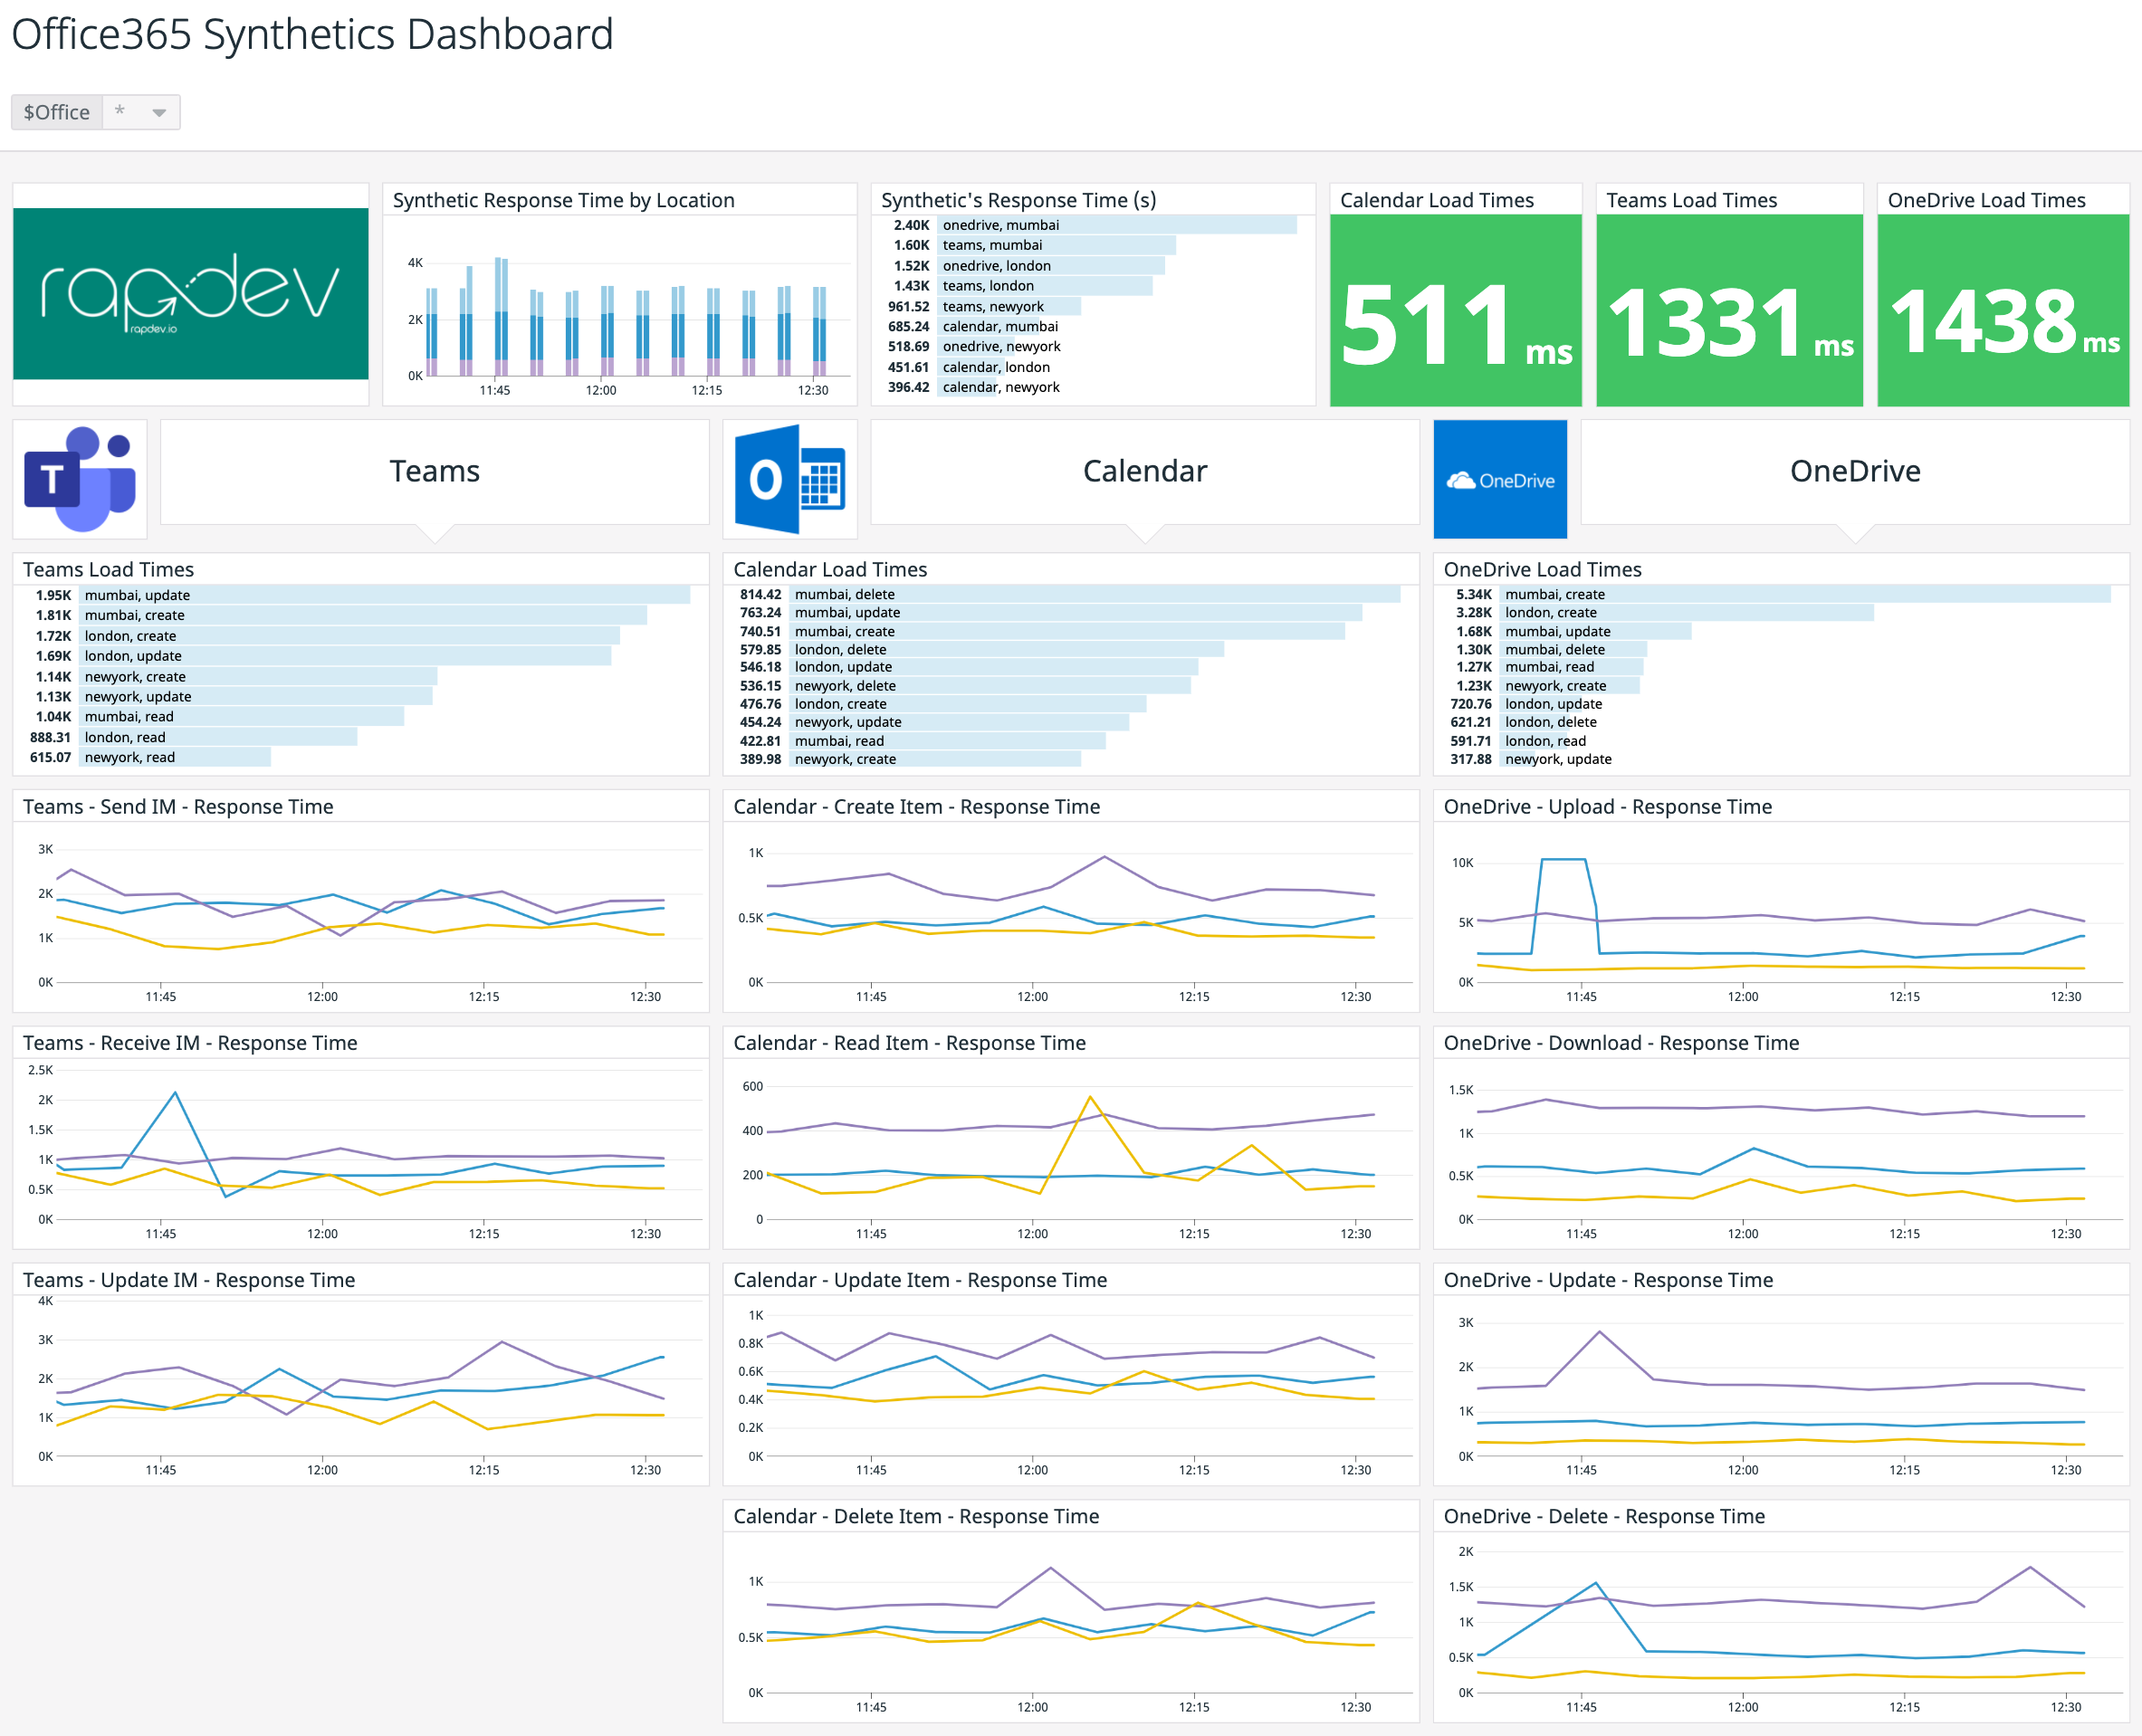
Task: Click Calendar 'london, delete' 579.85 row
Action: pos(1070,650)
